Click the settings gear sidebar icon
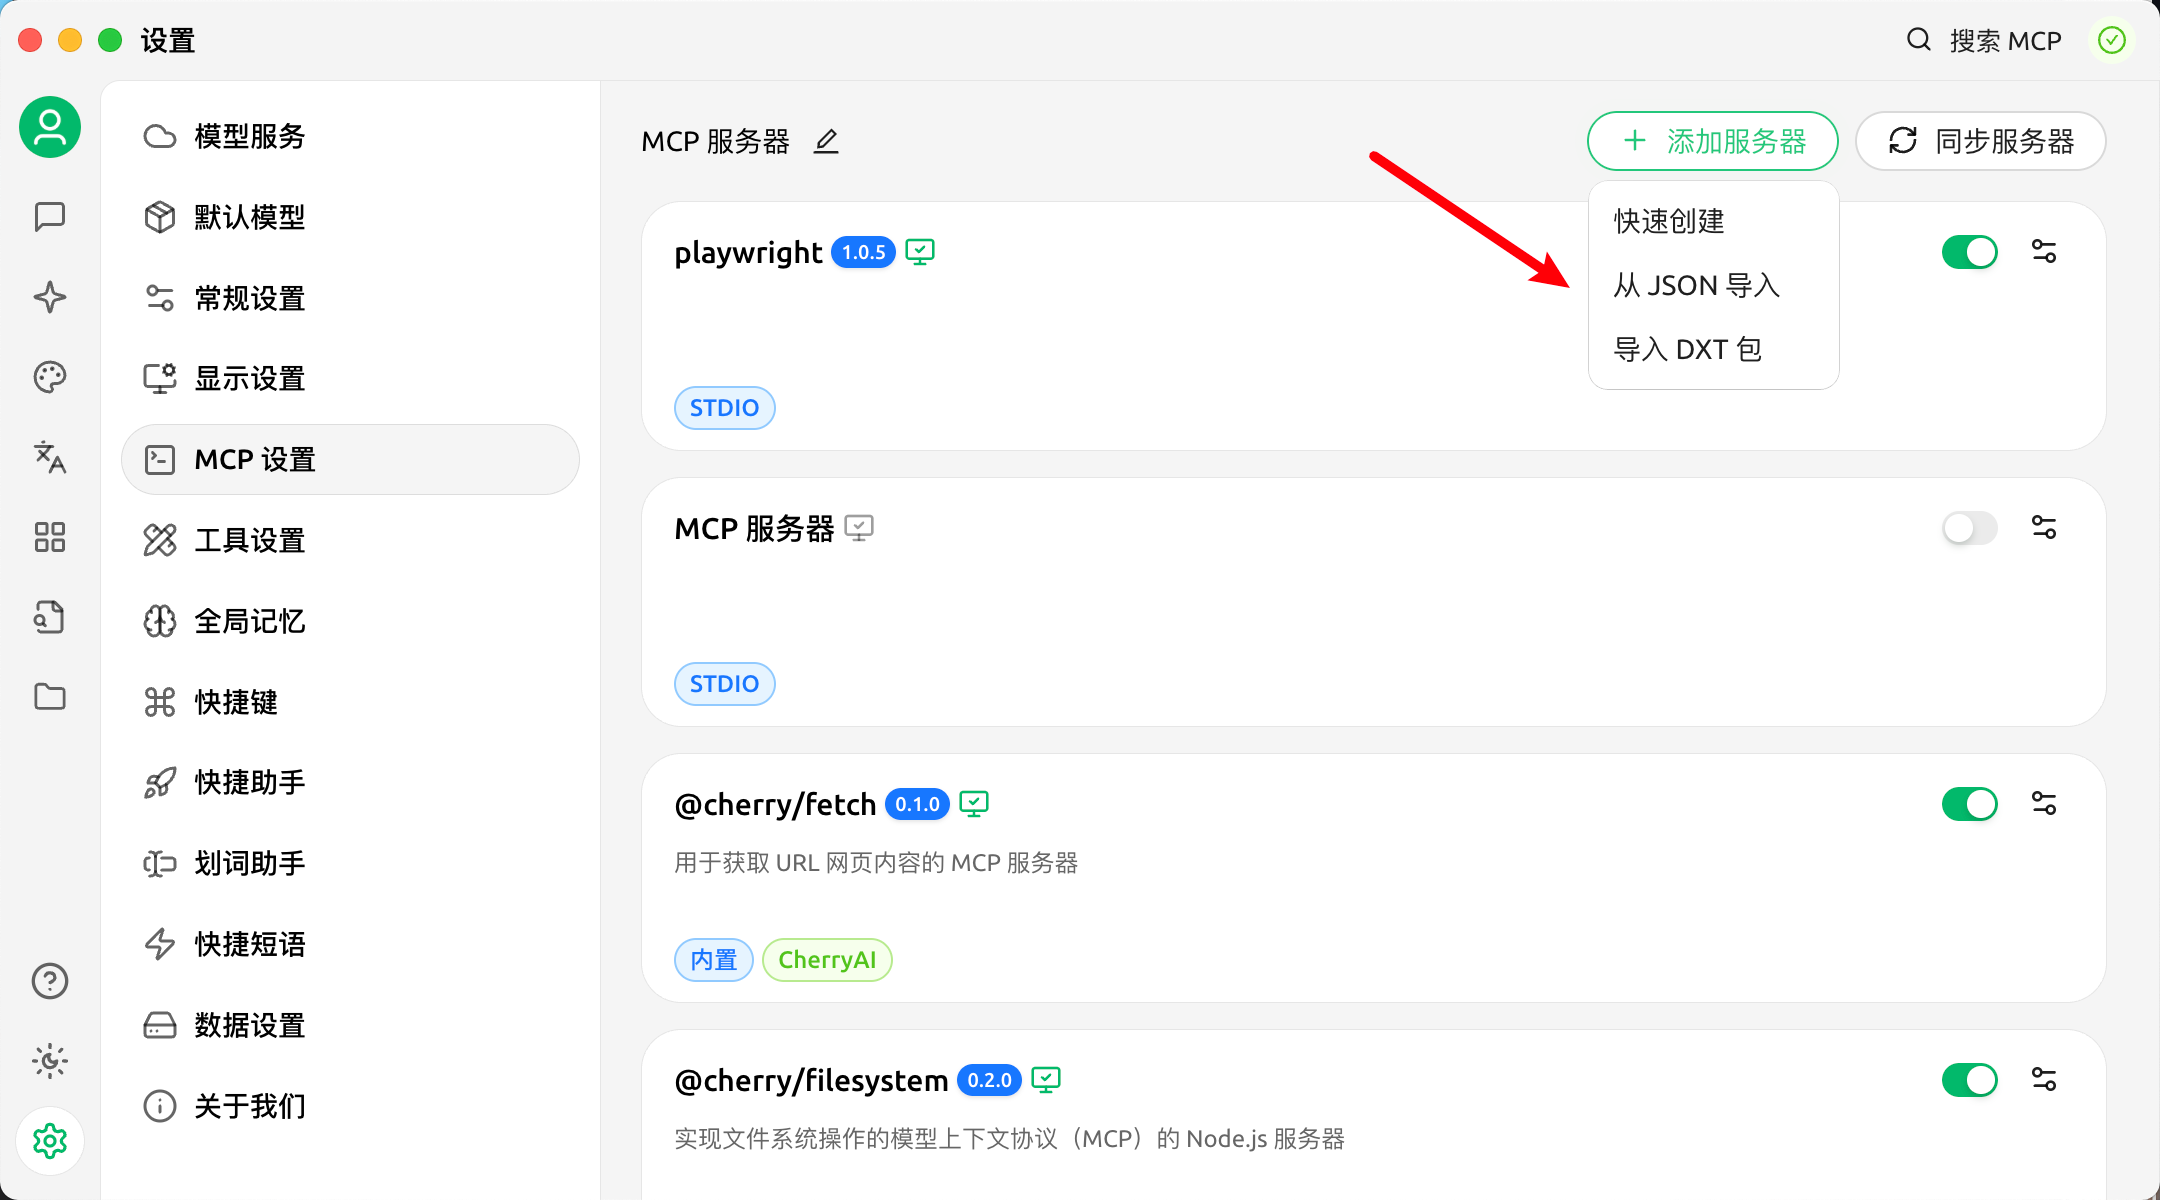Viewport: 2160px width, 1200px height. (50, 1141)
